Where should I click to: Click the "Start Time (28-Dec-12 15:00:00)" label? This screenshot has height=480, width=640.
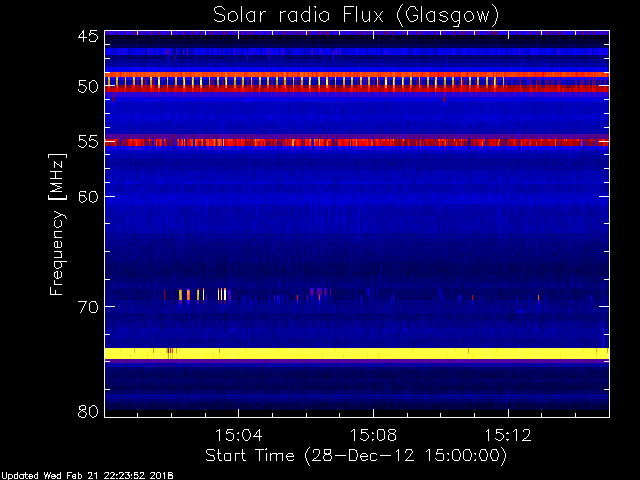tap(356, 456)
